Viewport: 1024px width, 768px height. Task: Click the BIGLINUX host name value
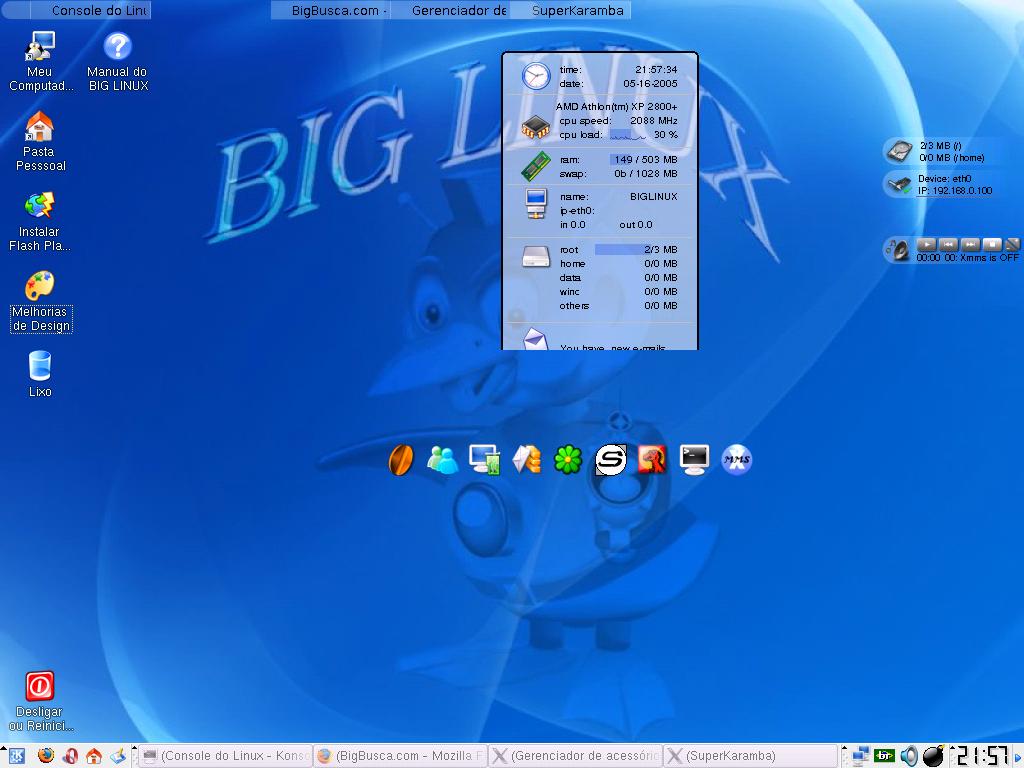click(x=654, y=197)
